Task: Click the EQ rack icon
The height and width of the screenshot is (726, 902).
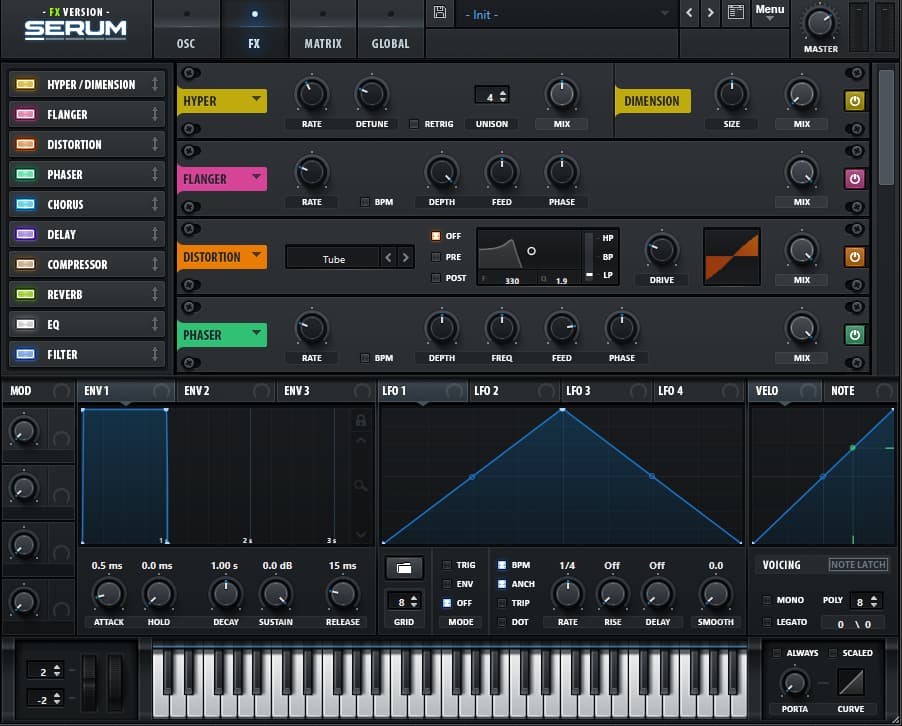Action: (x=25, y=324)
